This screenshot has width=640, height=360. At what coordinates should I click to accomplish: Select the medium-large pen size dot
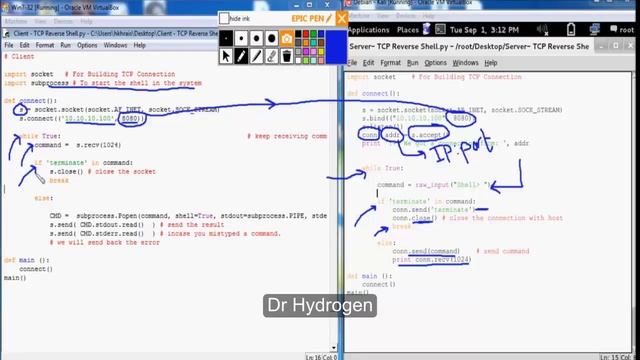coord(256,38)
